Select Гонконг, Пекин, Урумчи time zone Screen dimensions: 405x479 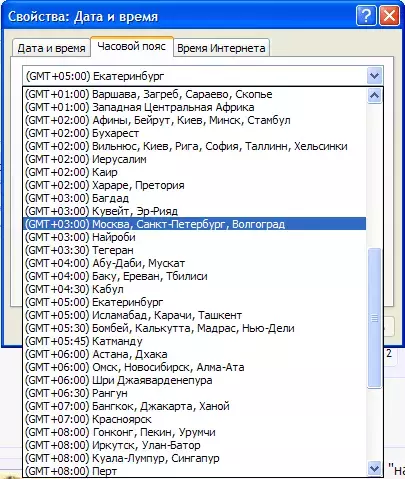point(195,432)
